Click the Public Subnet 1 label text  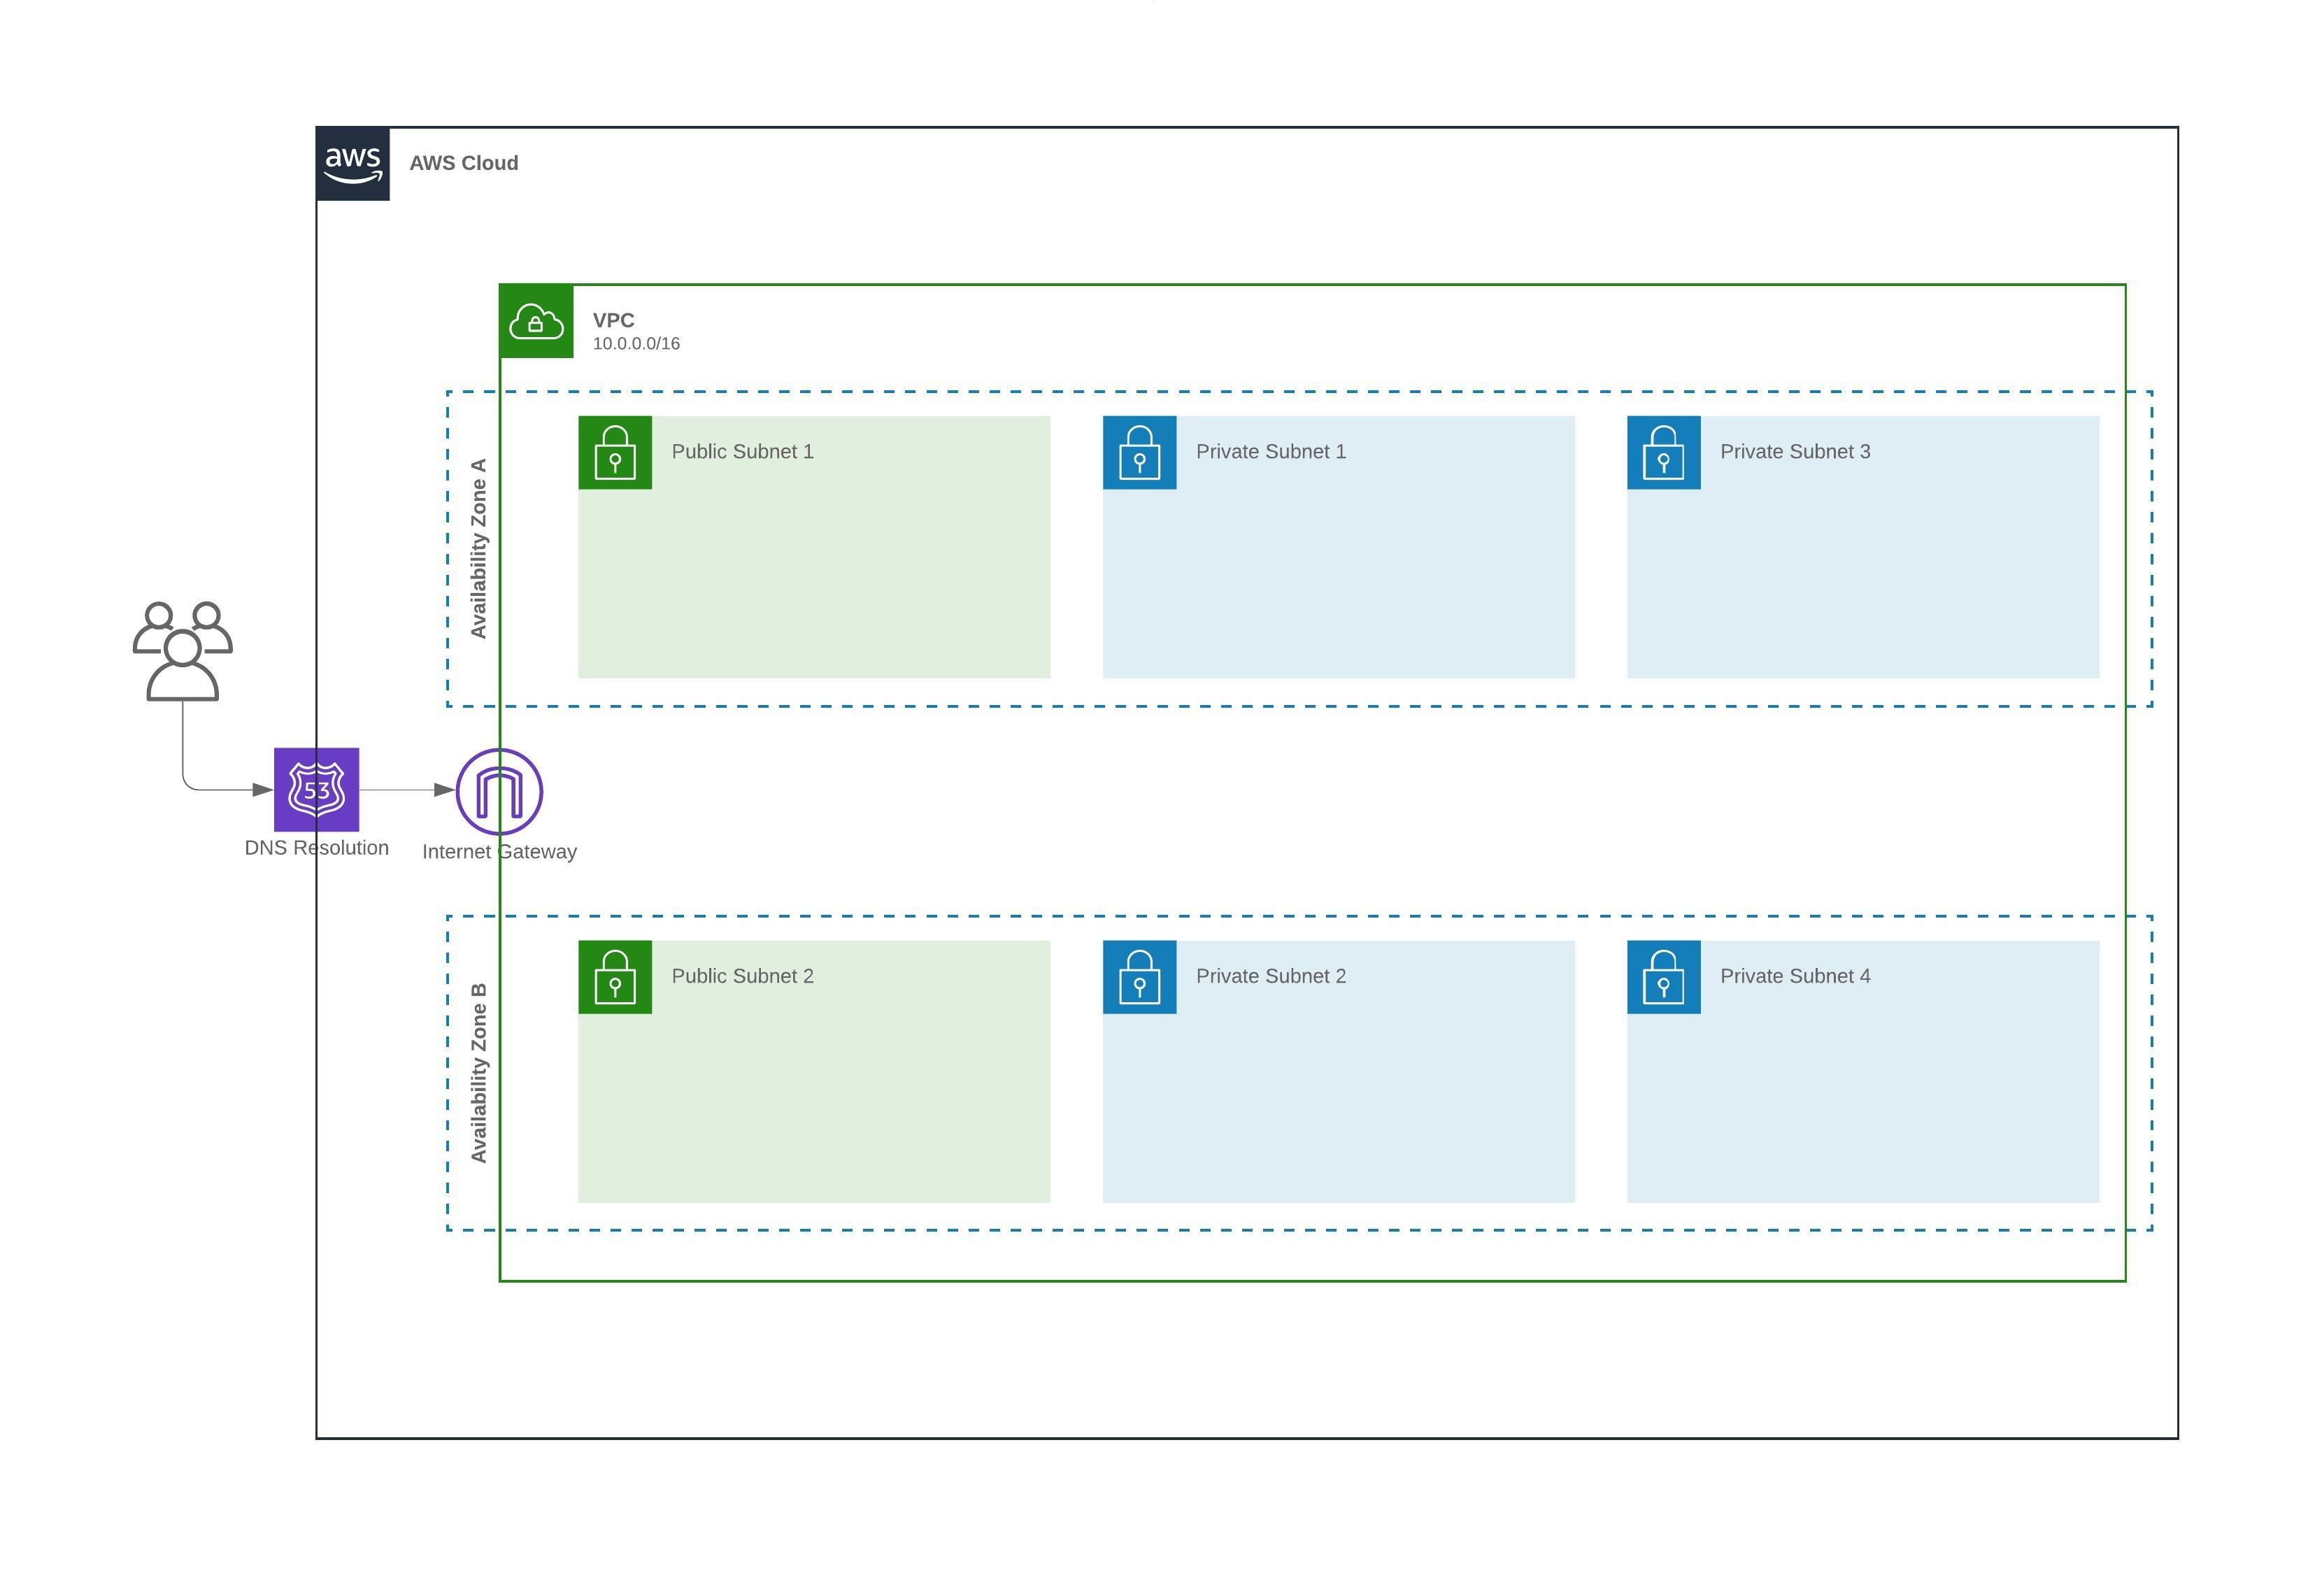742,452
